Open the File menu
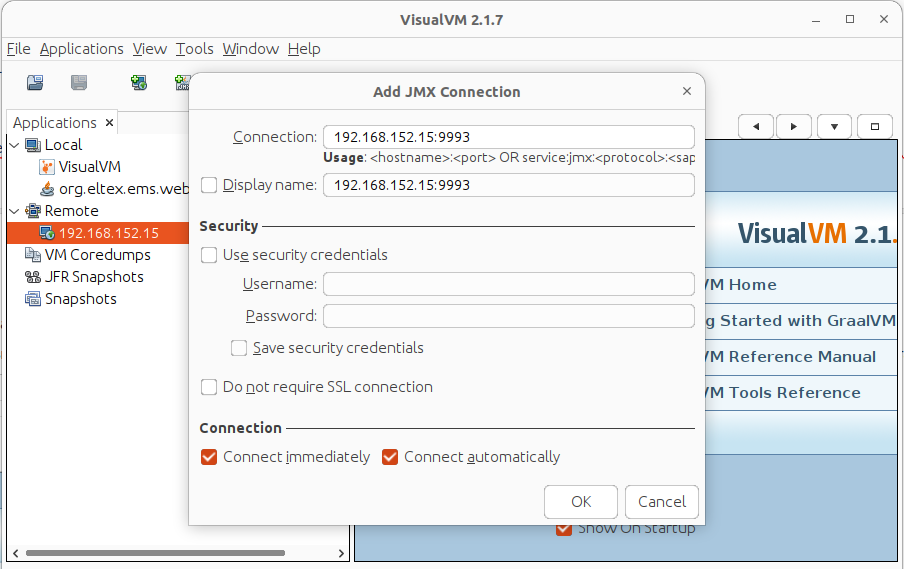 [18, 49]
